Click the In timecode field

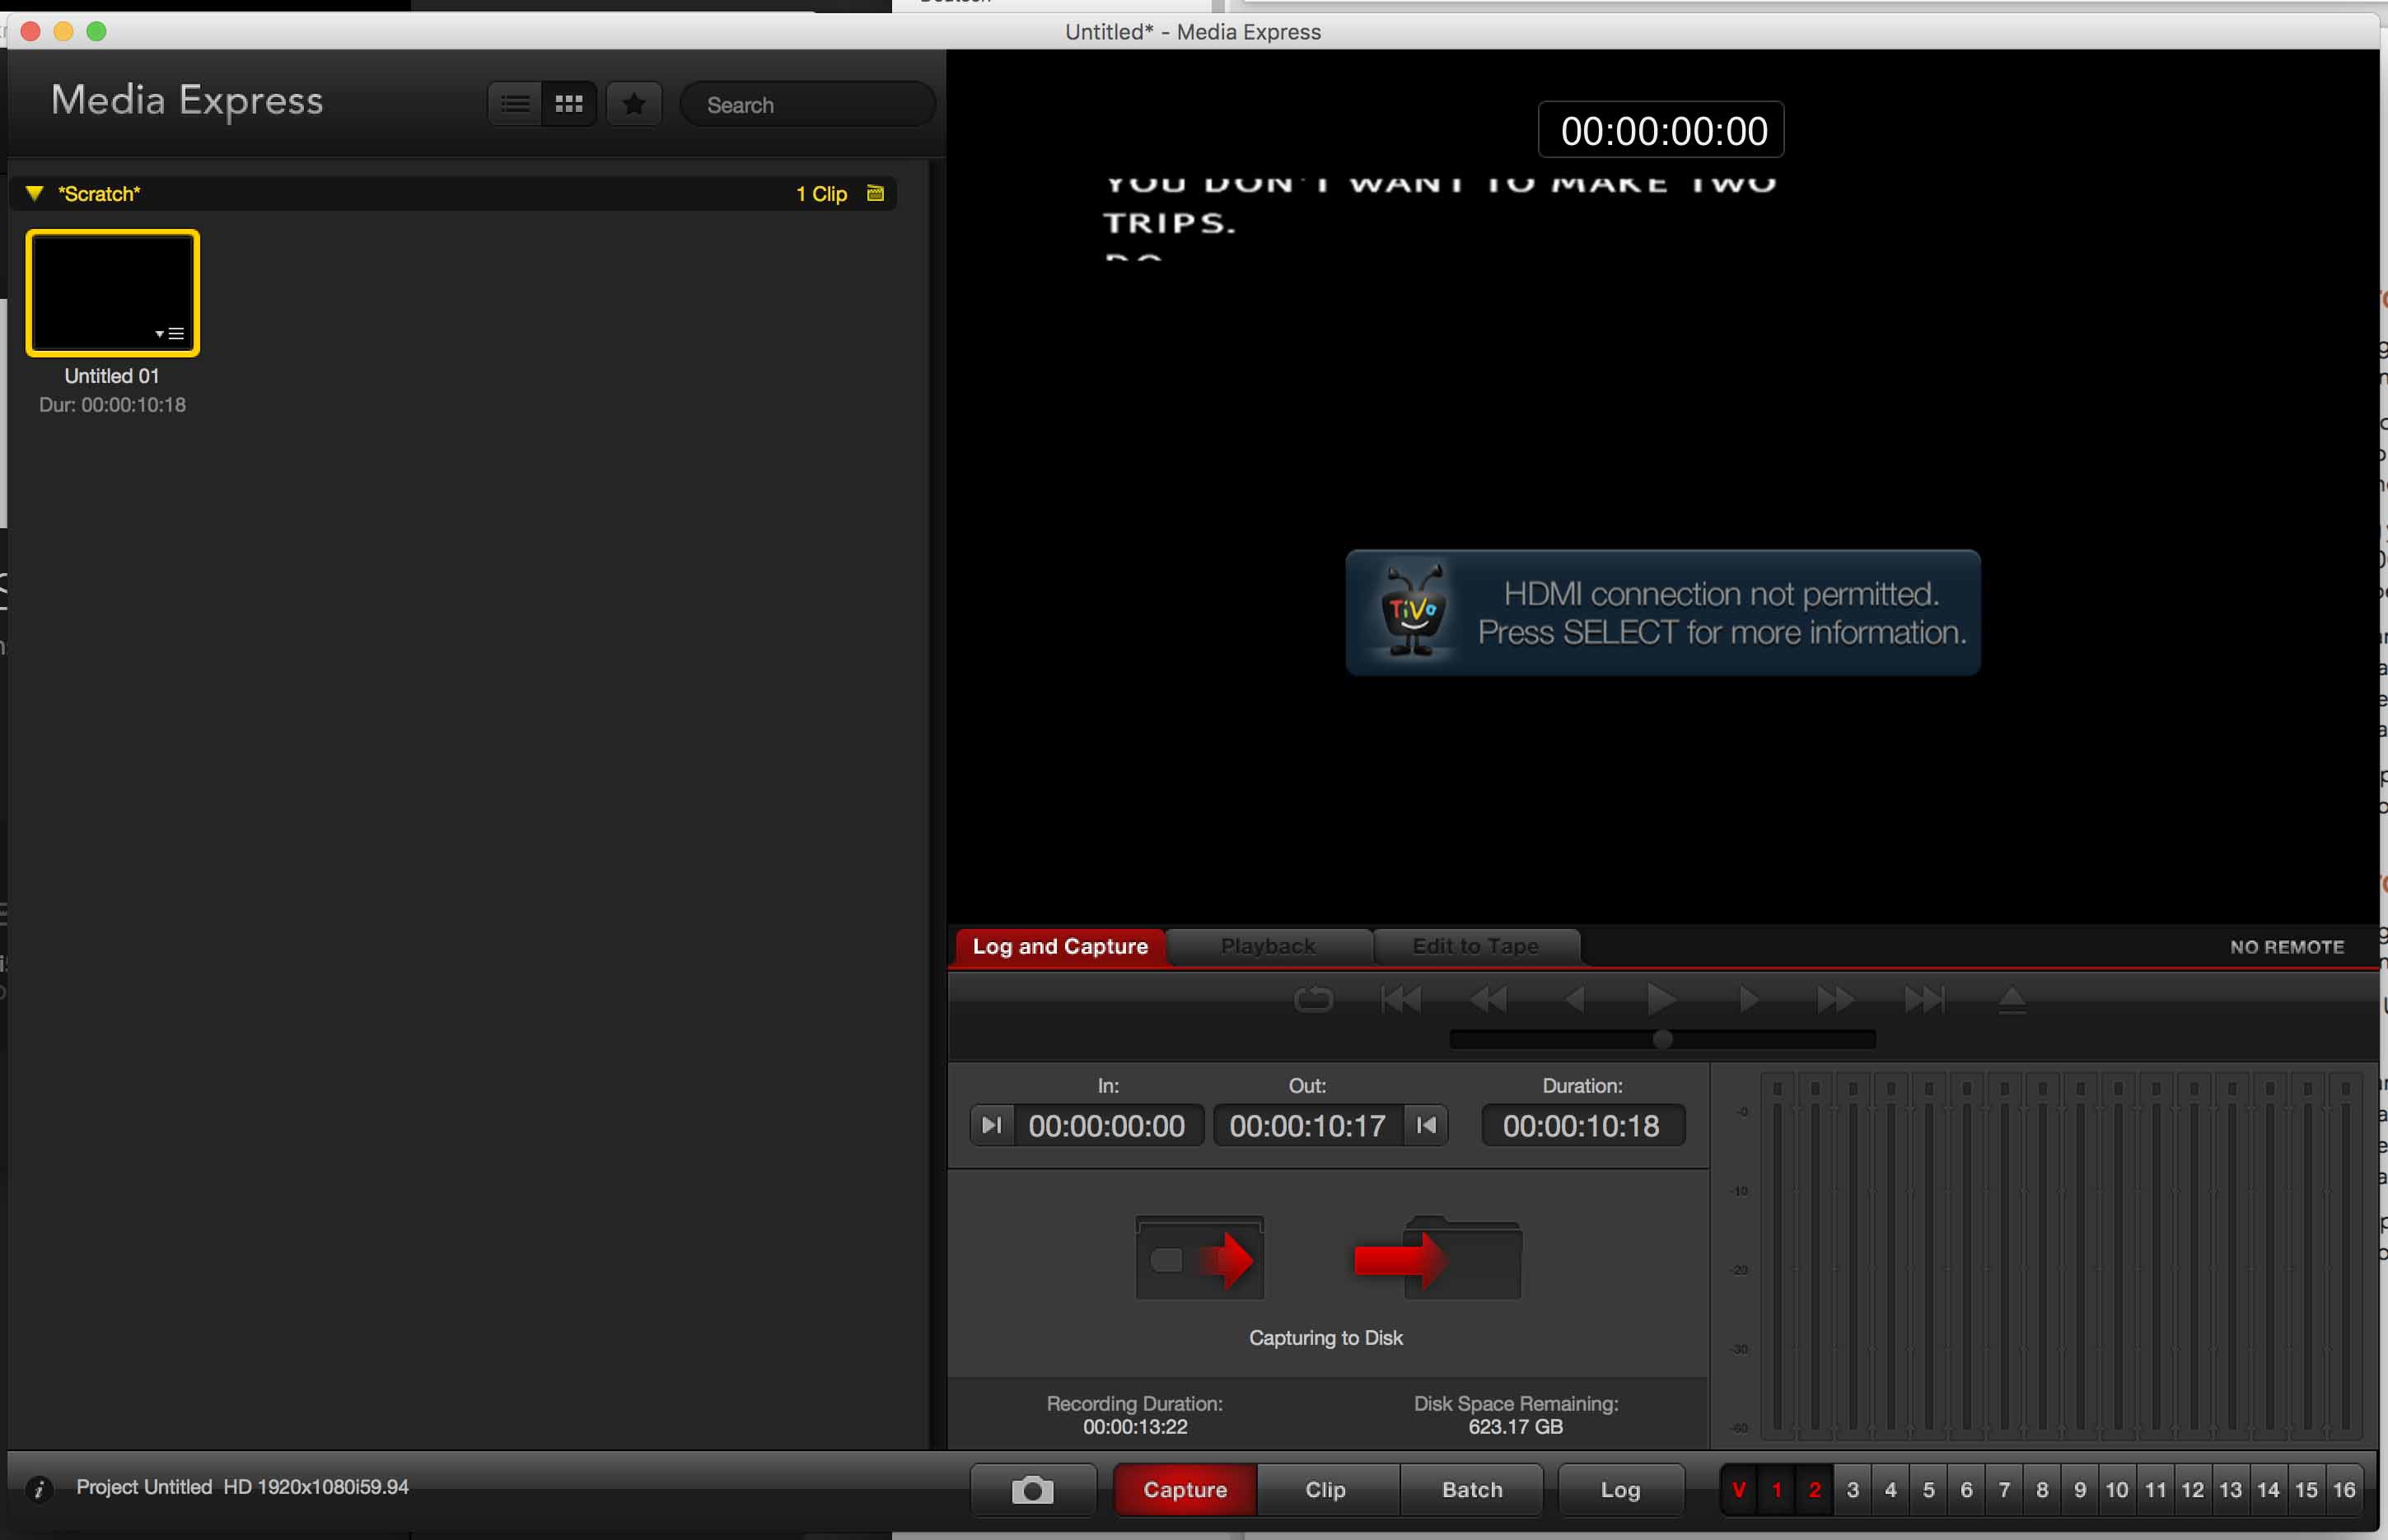click(1107, 1126)
